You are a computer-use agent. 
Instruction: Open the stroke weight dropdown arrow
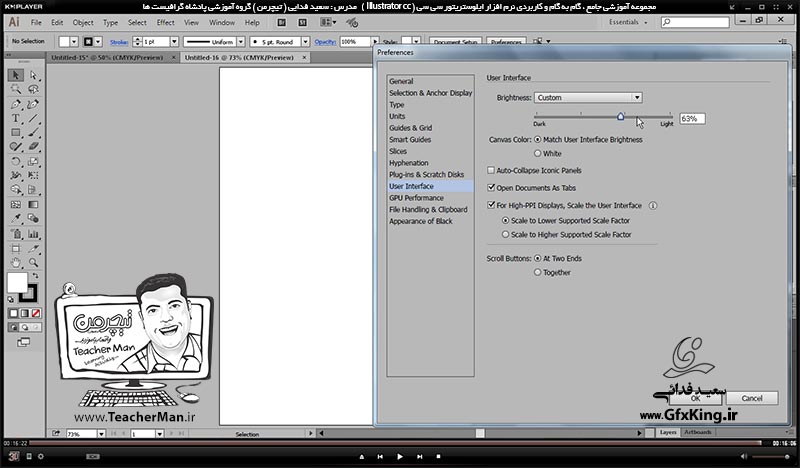point(174,41)
